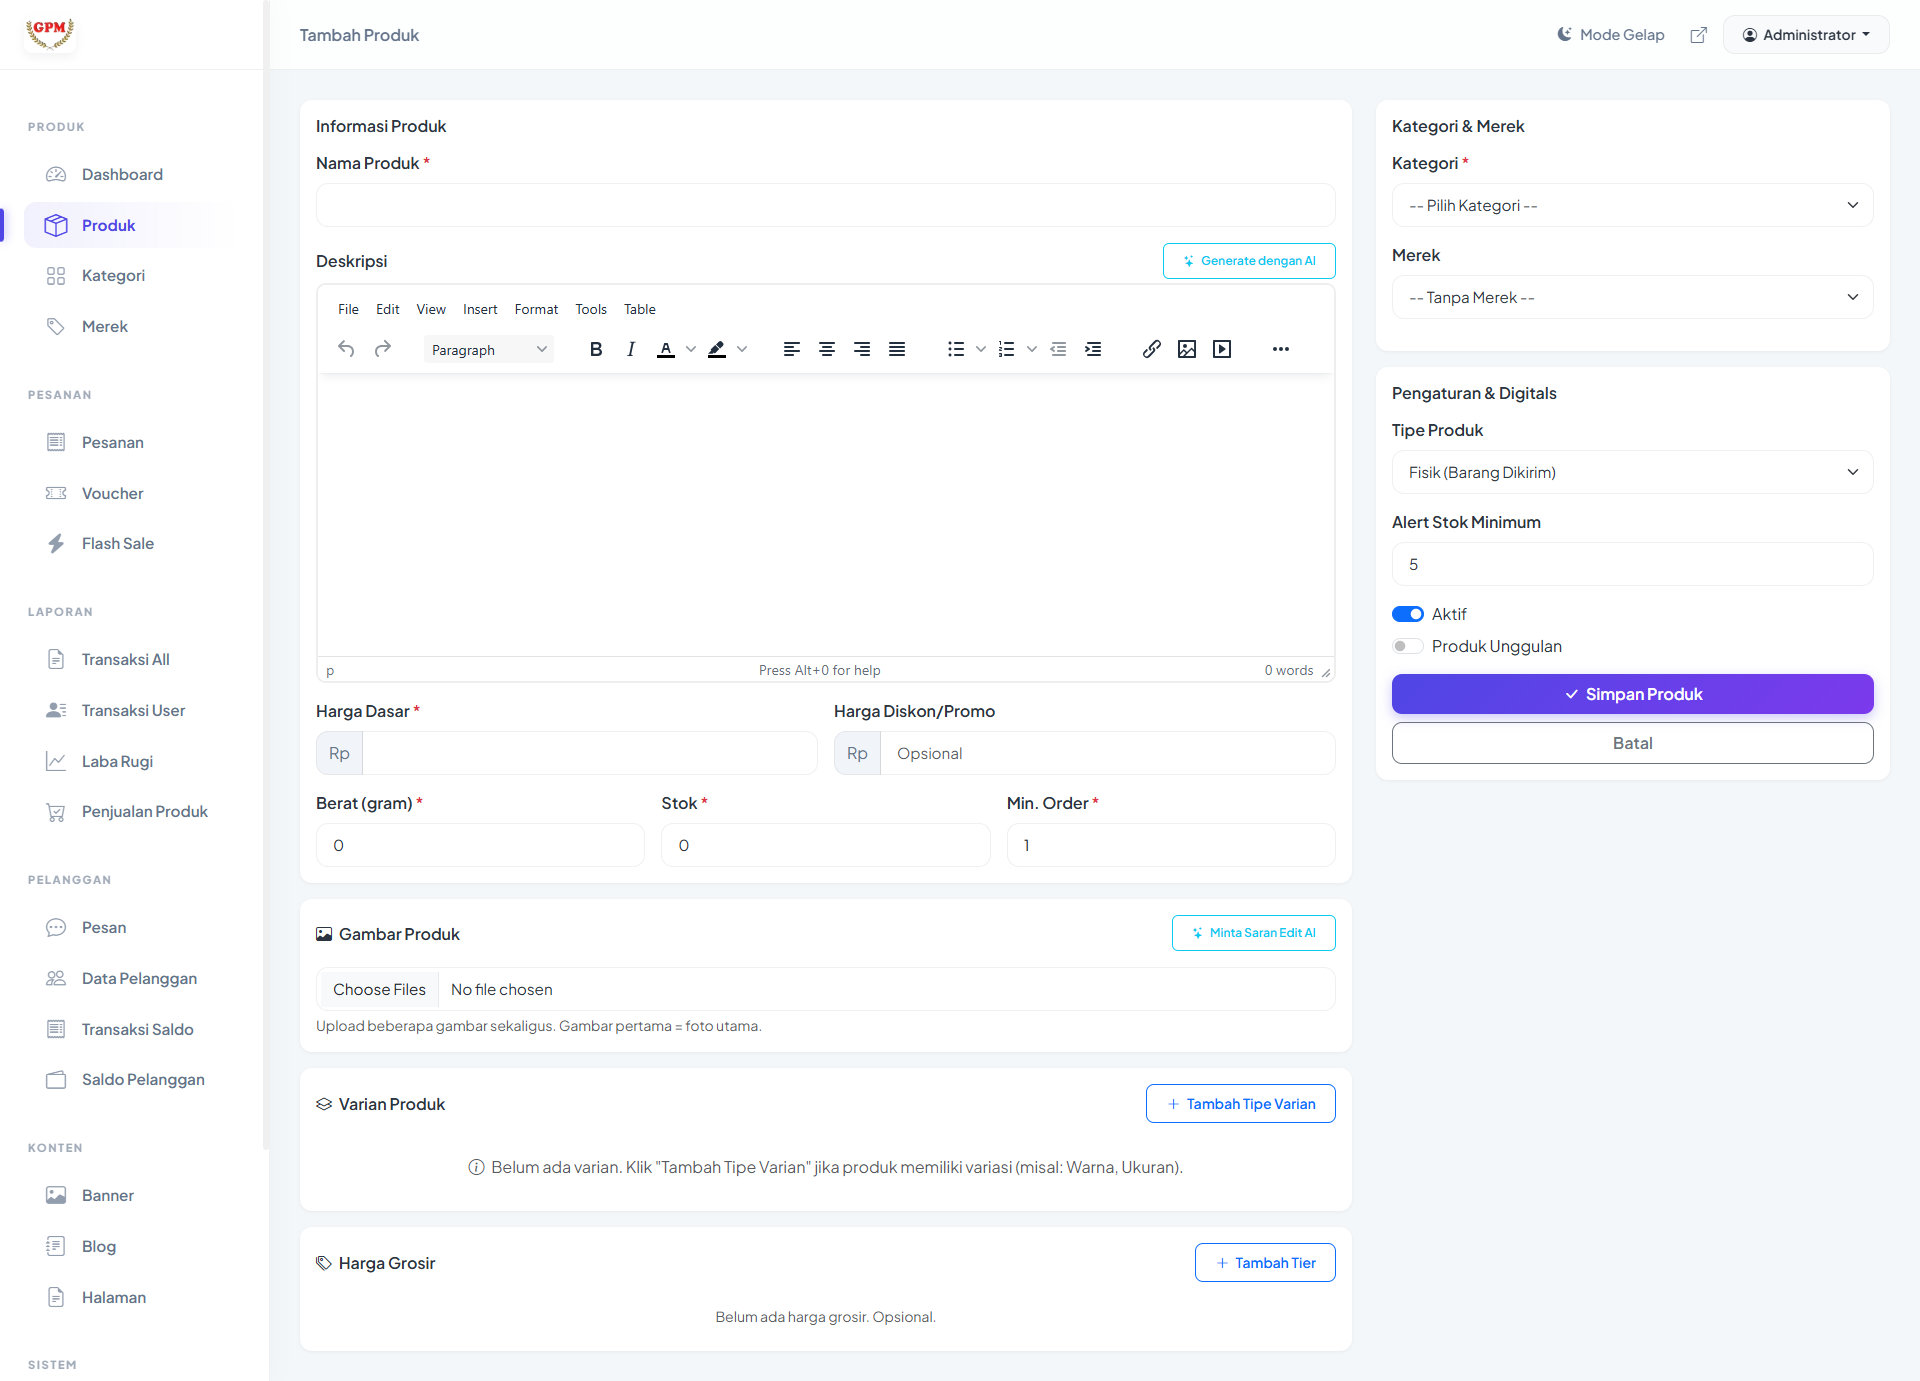
Task: Expand the Tipe Produk select box
Action: coord(1632,472)
